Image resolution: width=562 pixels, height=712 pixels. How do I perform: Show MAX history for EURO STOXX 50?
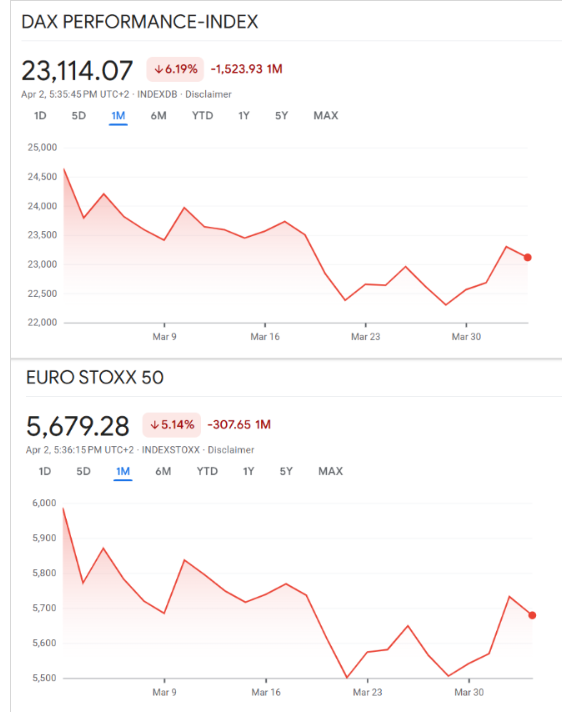tap(330, 471)
